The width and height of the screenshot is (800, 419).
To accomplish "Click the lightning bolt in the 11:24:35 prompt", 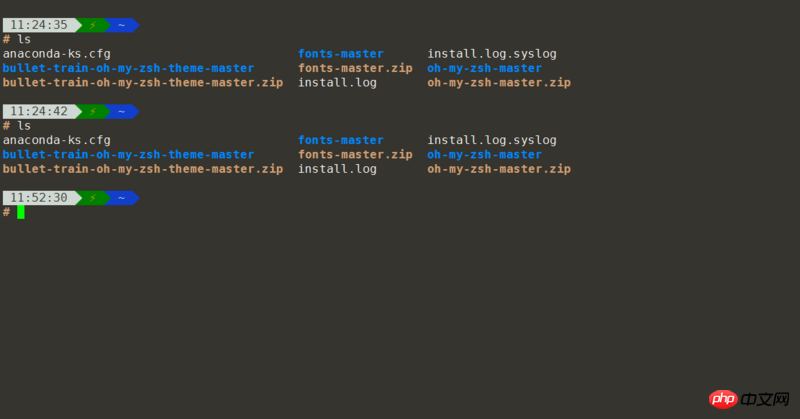I will pos(92,25).
